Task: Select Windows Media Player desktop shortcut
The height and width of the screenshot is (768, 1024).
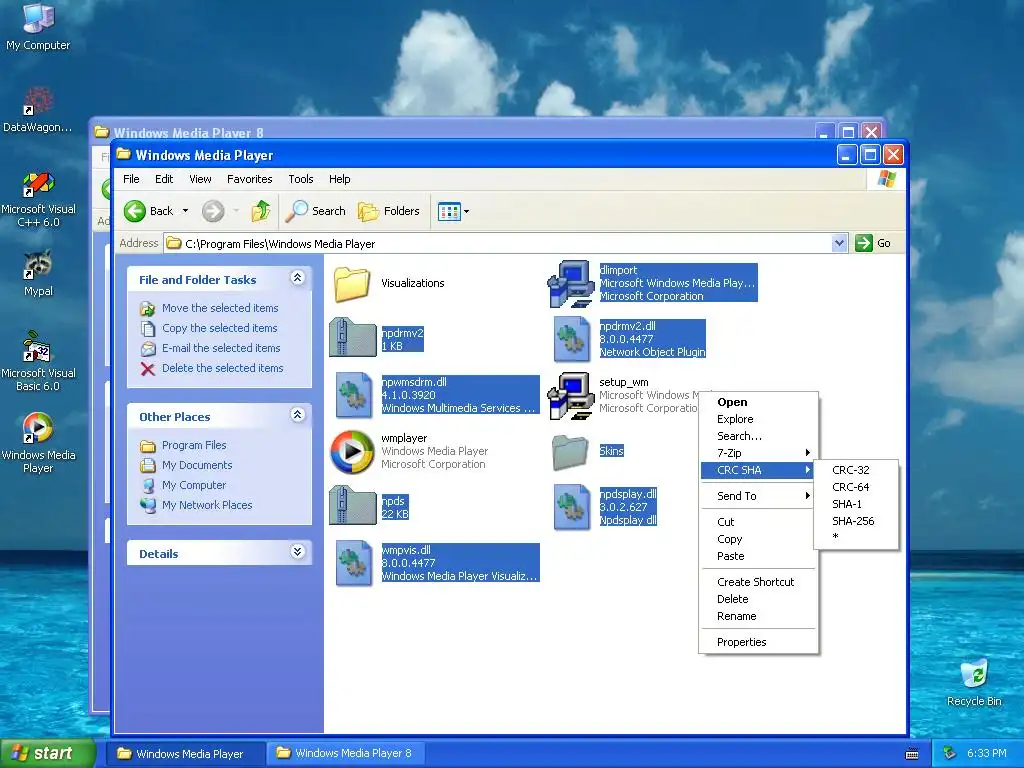Action: [x=38, y=442]
